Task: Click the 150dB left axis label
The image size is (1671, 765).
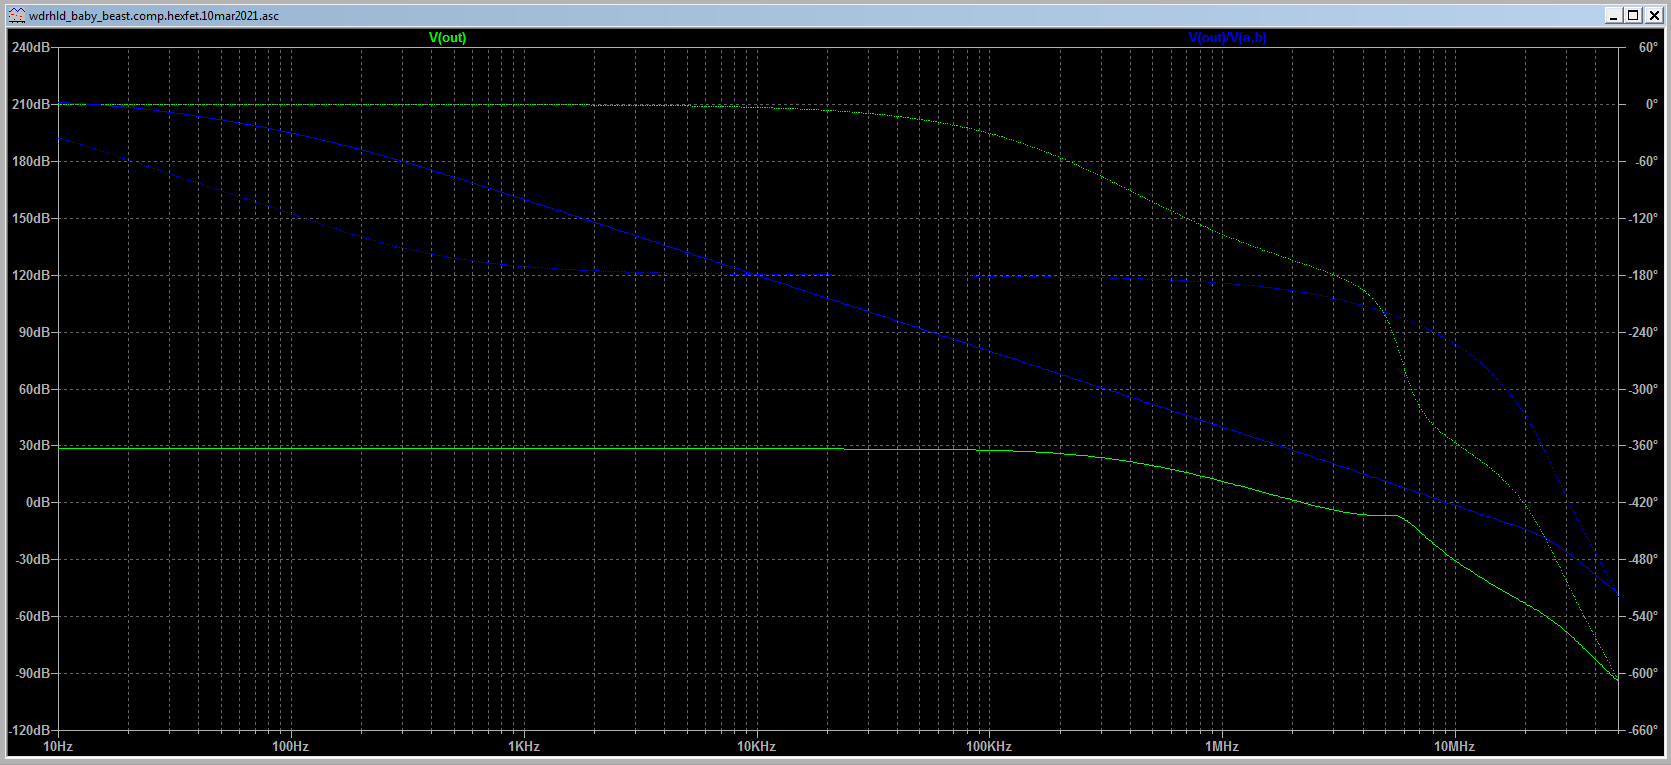Action: 31,219
